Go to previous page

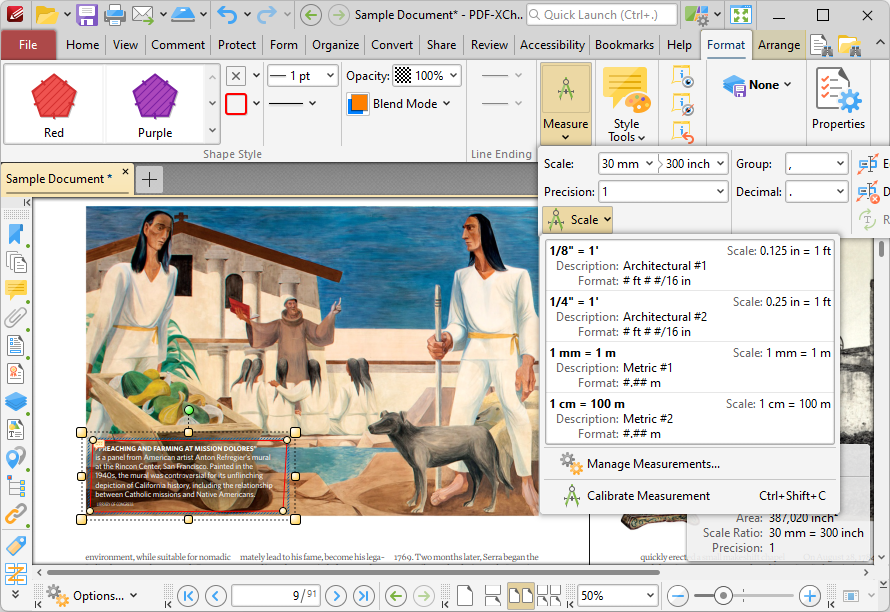(216, 596)
